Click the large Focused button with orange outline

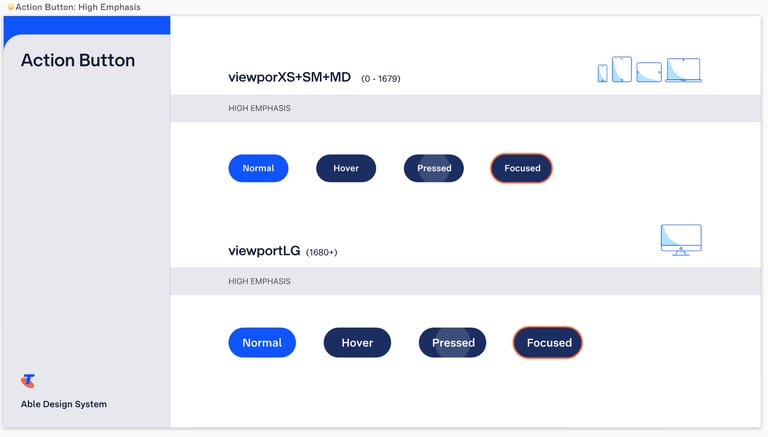548,342
